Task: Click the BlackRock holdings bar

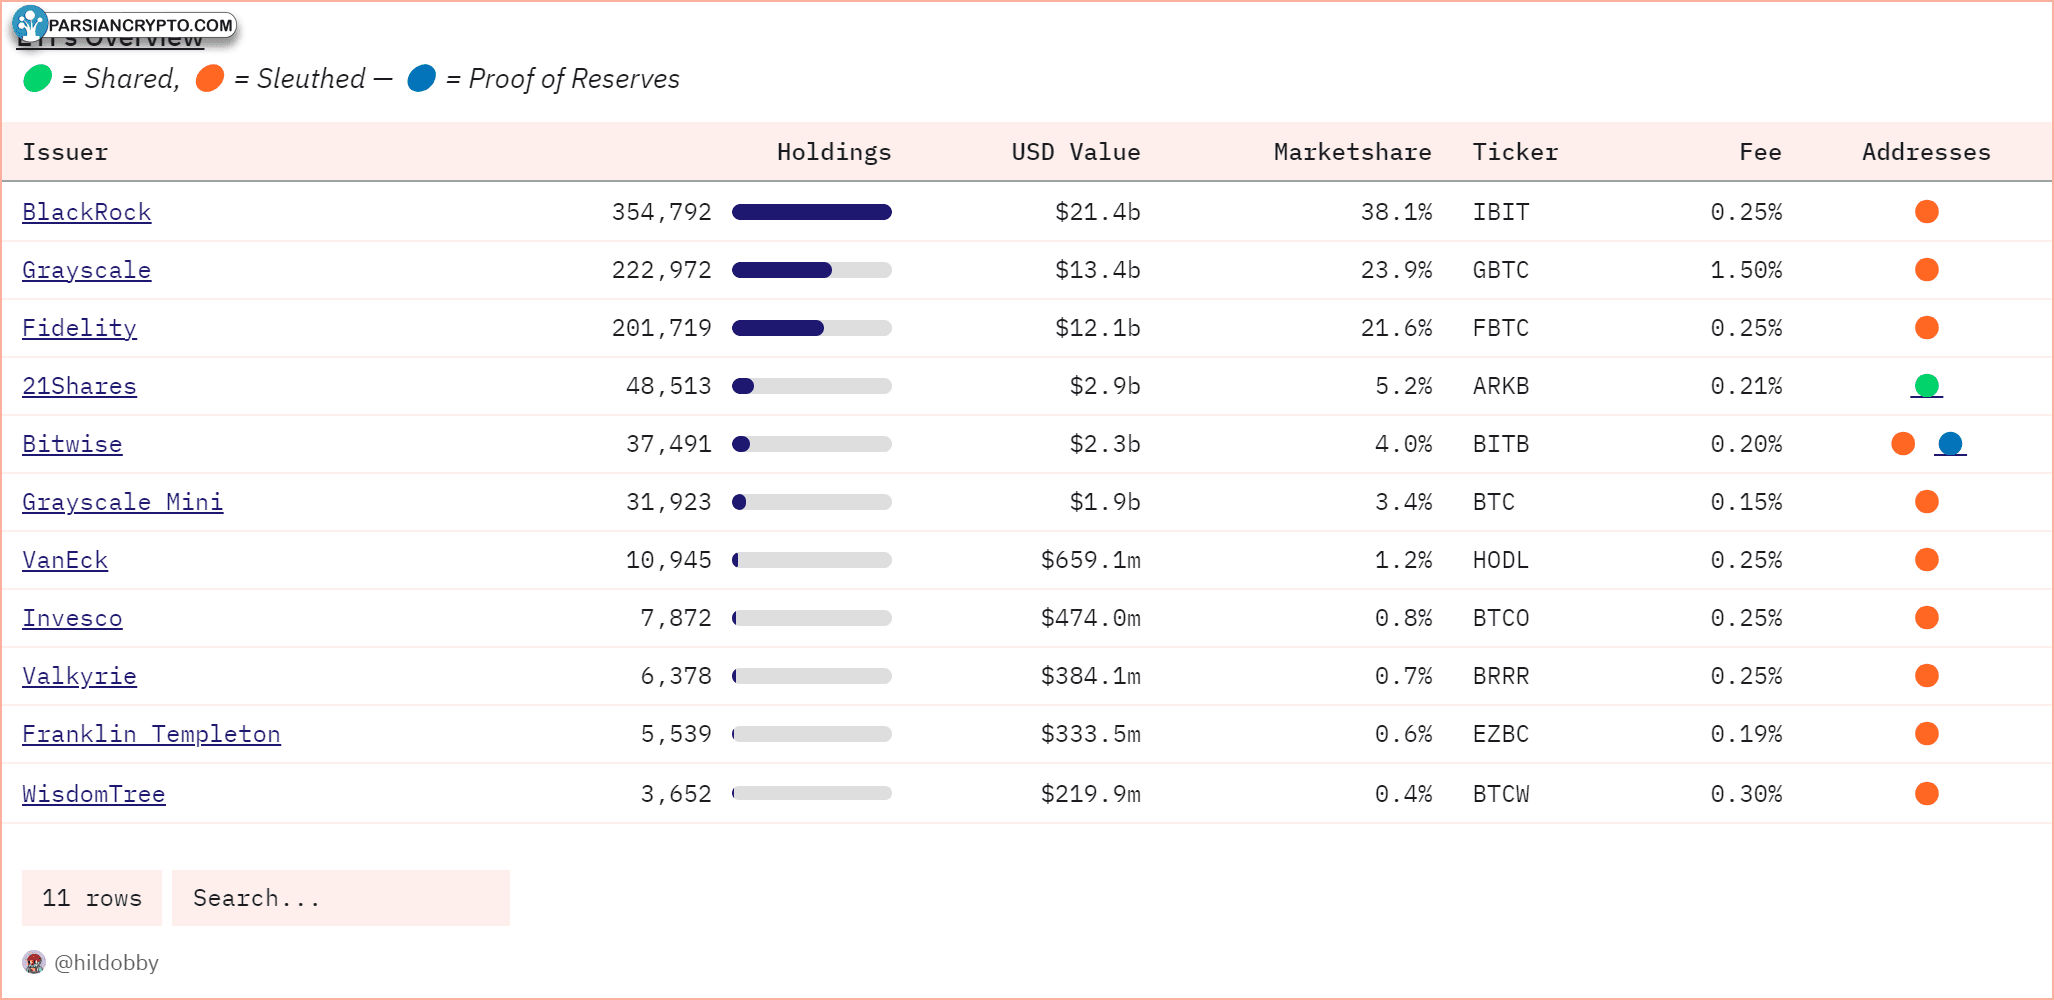Action: click(x=812, y=212)
